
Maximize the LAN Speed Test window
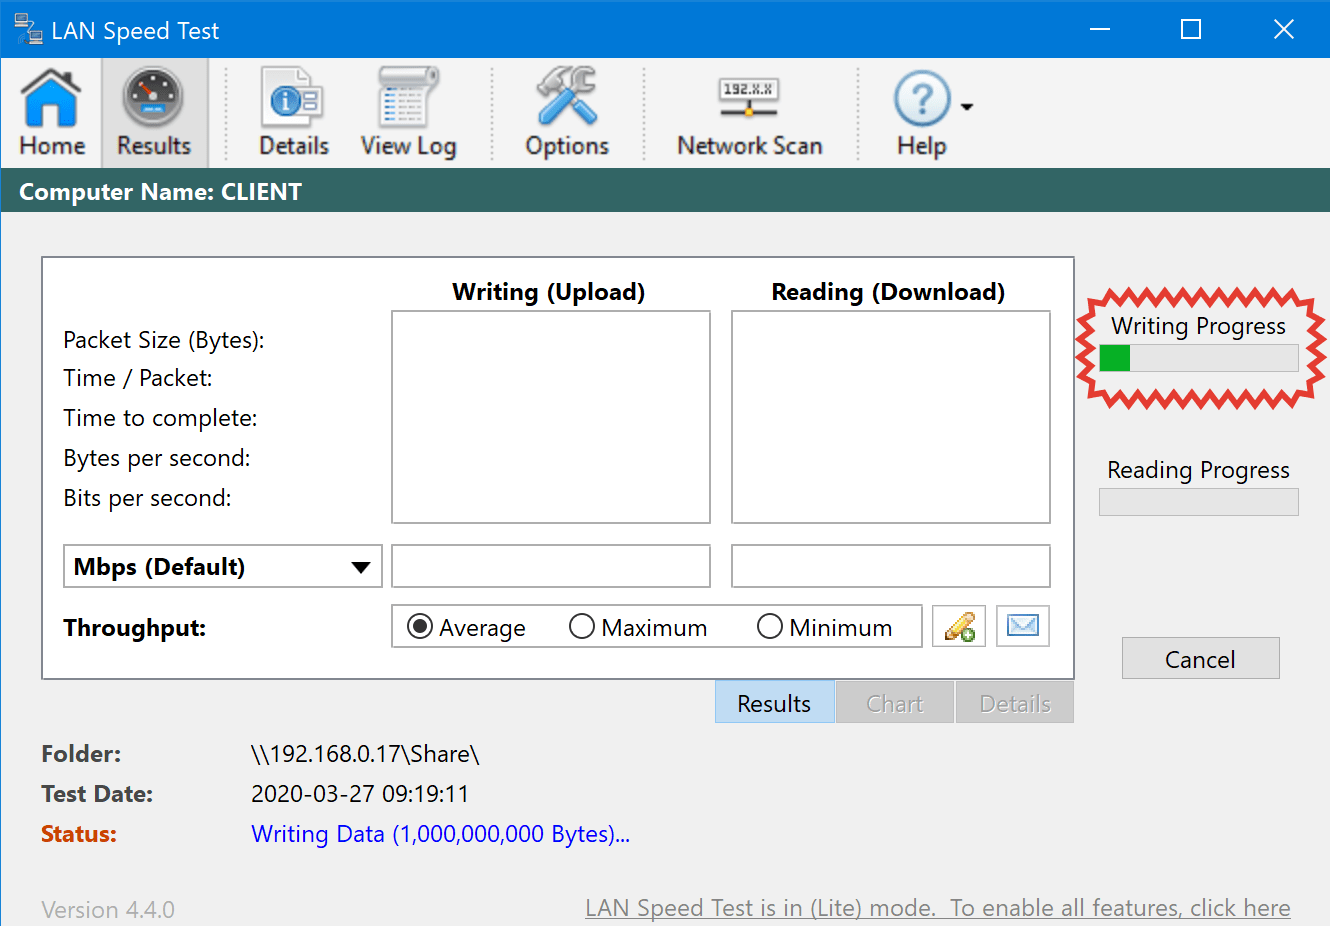pyautogui.click(x=1191, y=29)
